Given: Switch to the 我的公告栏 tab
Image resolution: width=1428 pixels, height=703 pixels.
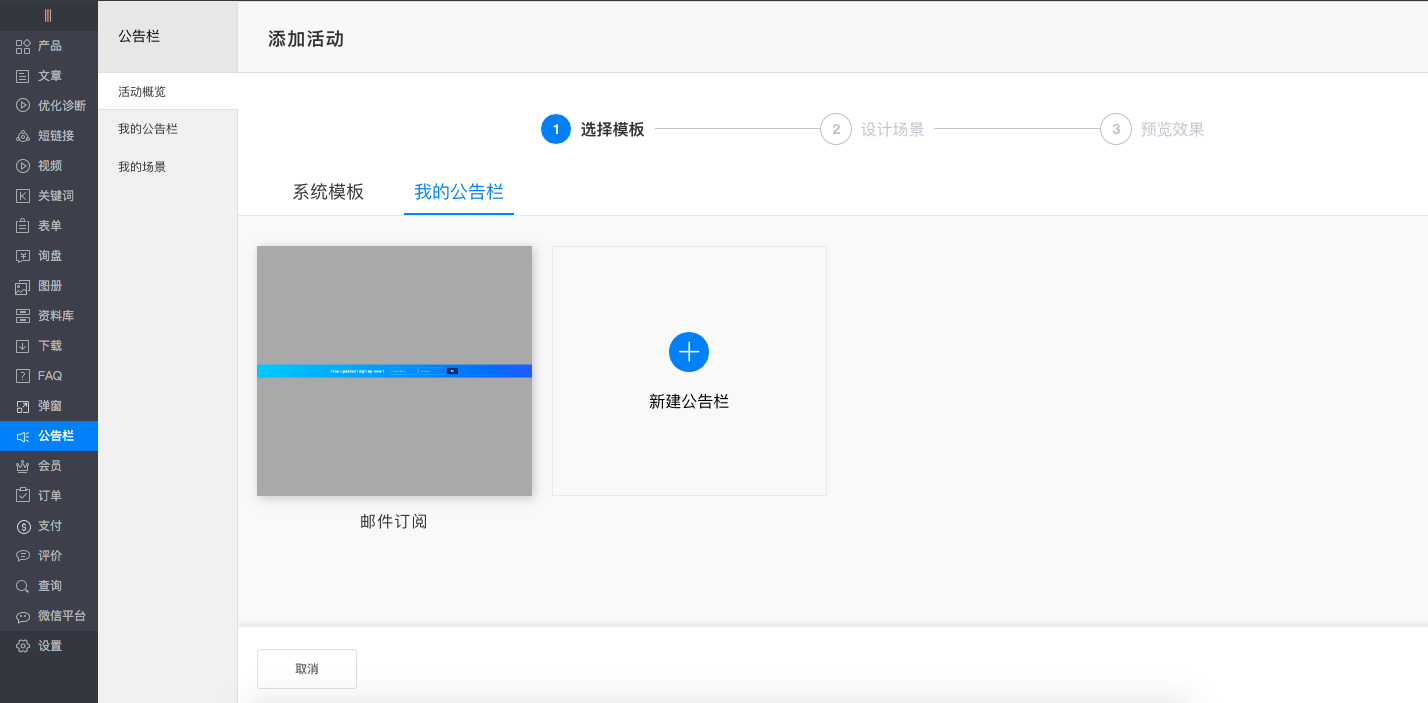Looking at the screenshot, I should [458, 192].
